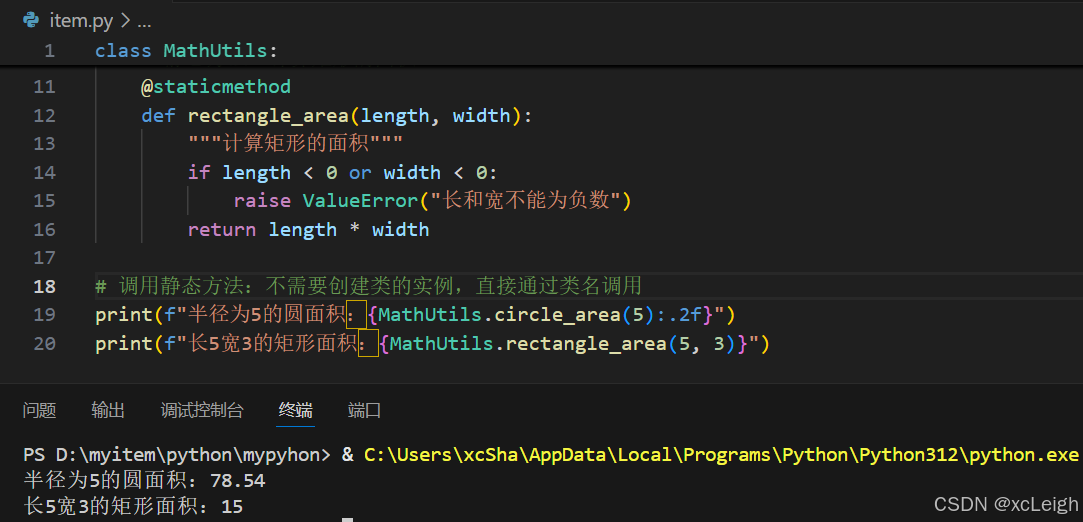Click highlighted fullwidth colon on line 20
The width and height of the screenshot is (1083, 522).
(368, 343)
